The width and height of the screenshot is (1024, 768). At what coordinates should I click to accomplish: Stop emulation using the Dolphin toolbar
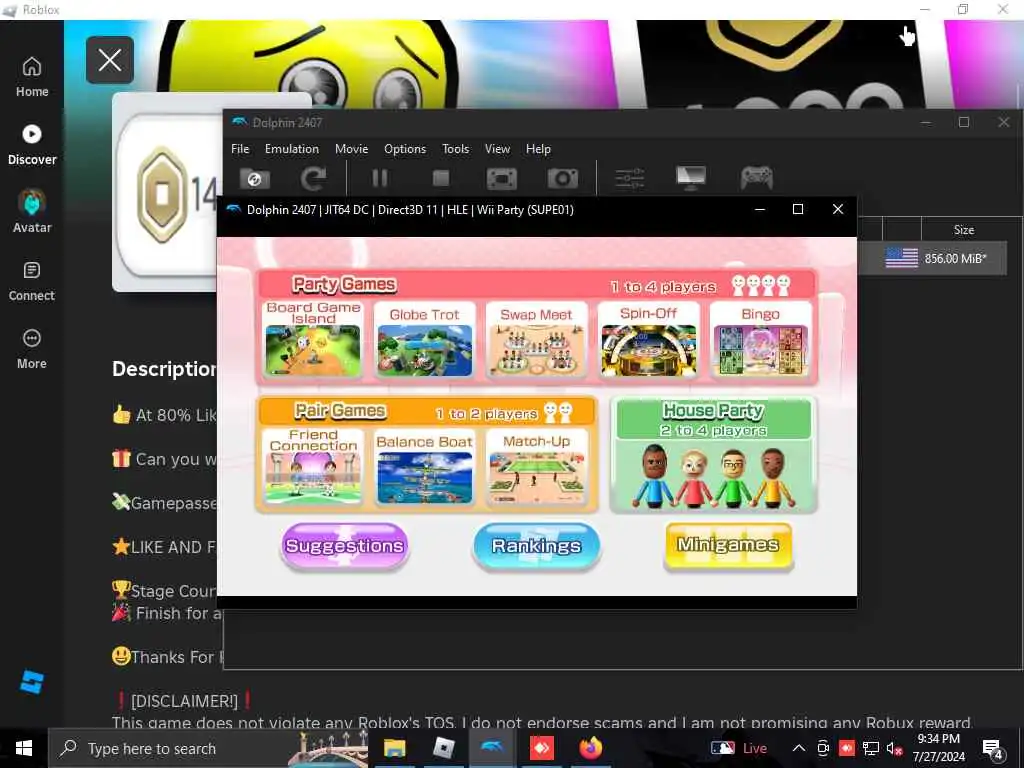pyautogui.click(x=441, y=178)
